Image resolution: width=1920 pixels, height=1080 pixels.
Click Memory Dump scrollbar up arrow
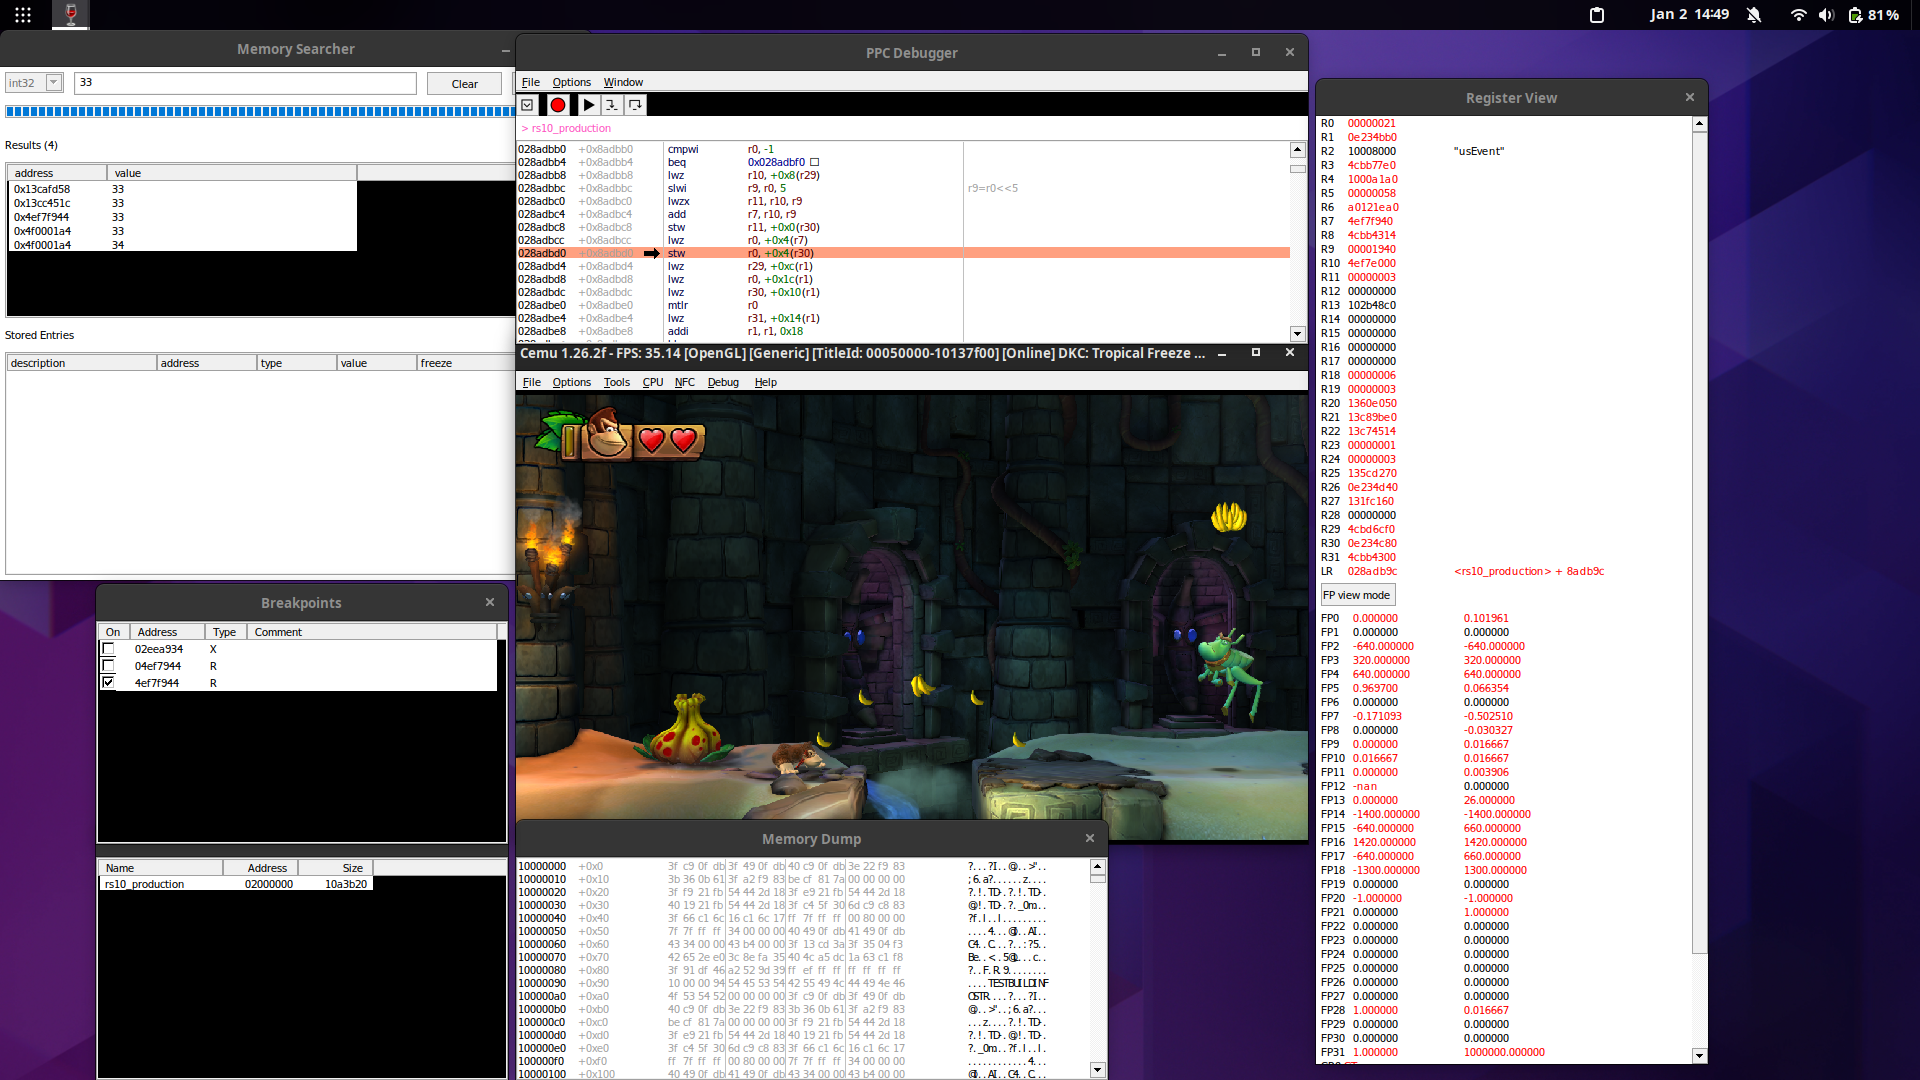(1097, 866)
